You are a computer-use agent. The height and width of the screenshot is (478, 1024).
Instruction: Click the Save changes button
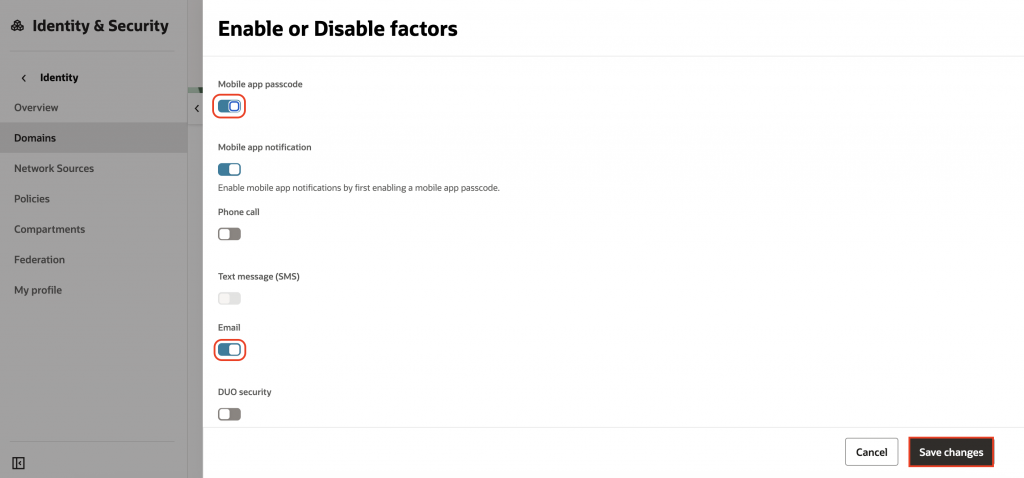[950, 452]
